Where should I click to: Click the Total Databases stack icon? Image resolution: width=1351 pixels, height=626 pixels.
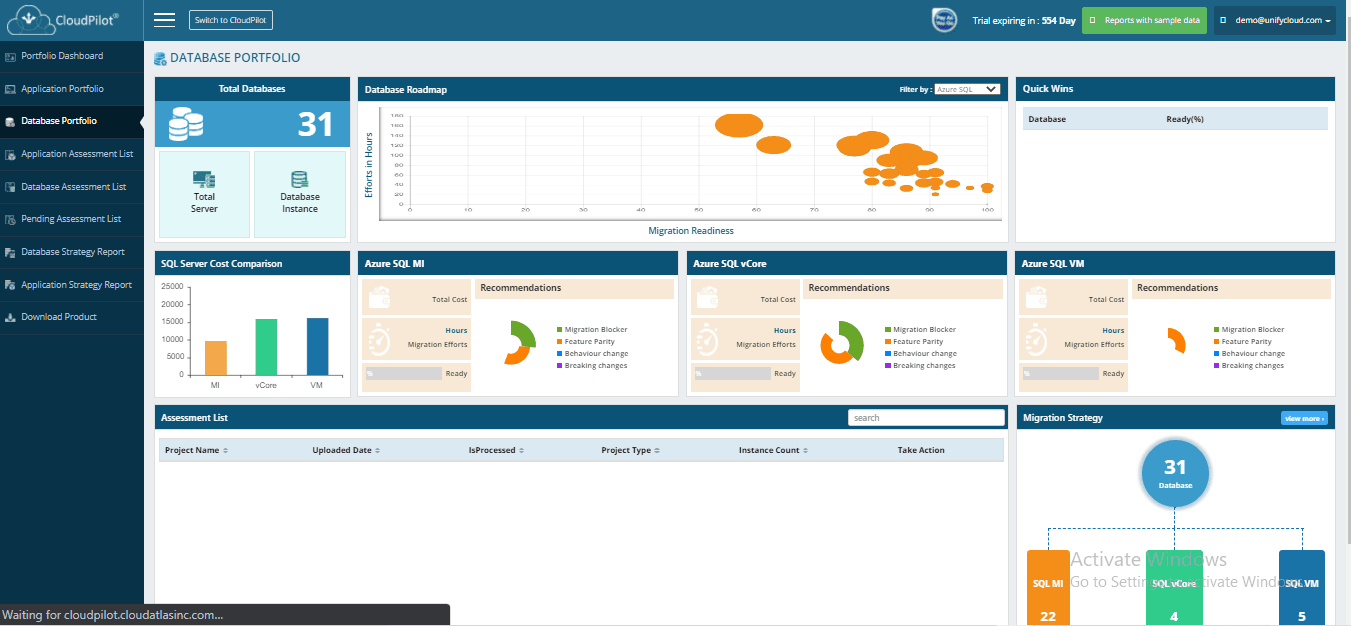pyautogui.click(x=186, y=124)
